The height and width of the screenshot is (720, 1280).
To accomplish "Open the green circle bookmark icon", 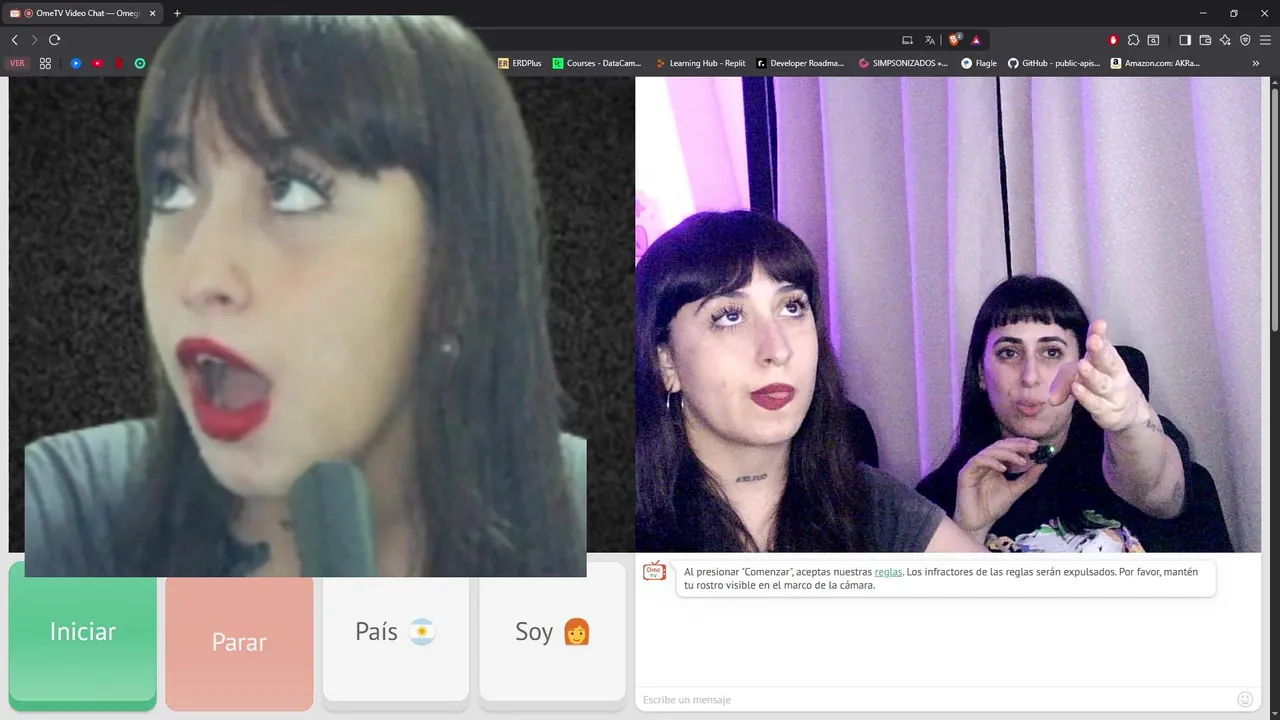I will [x=140, y=63].
